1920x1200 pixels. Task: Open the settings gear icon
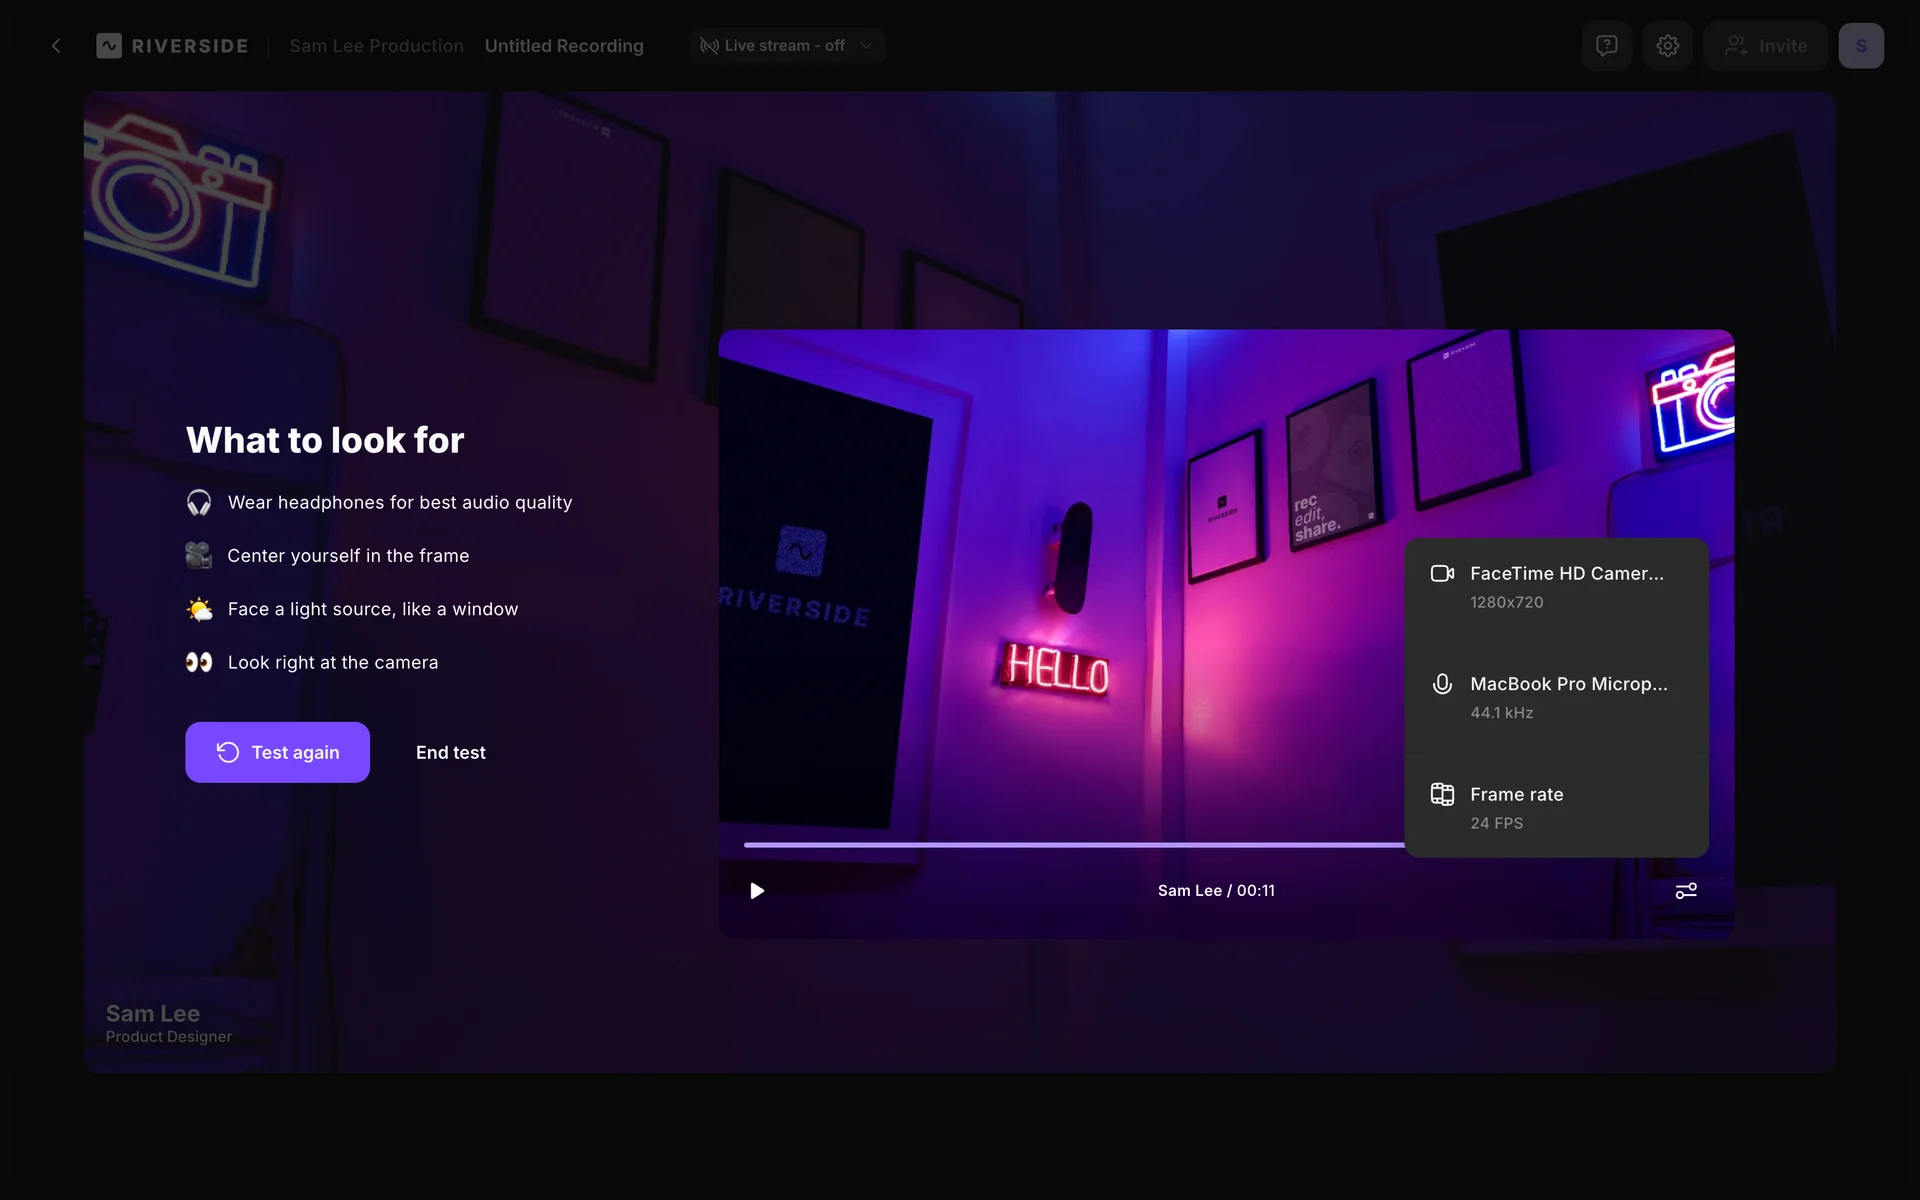pyautogui.click(x=1667, y=46)
